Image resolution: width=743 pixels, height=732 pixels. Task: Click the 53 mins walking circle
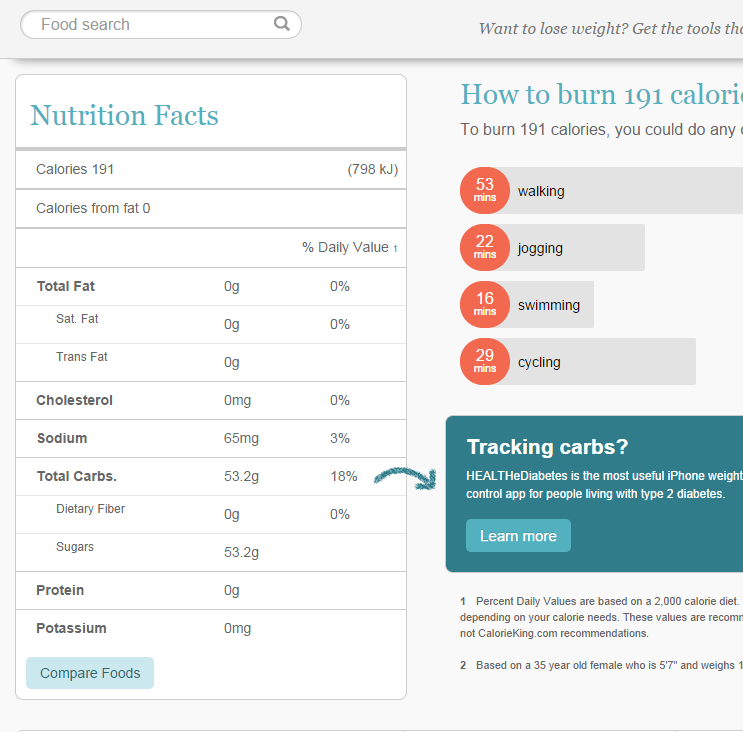tap(485, 191)
